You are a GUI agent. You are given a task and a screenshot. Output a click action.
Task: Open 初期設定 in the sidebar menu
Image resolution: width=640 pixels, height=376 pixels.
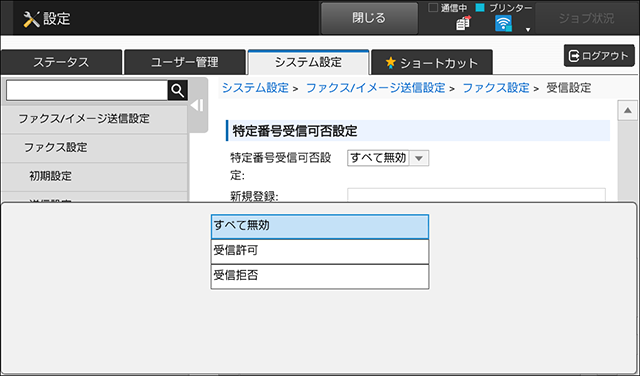coord(94,176)
